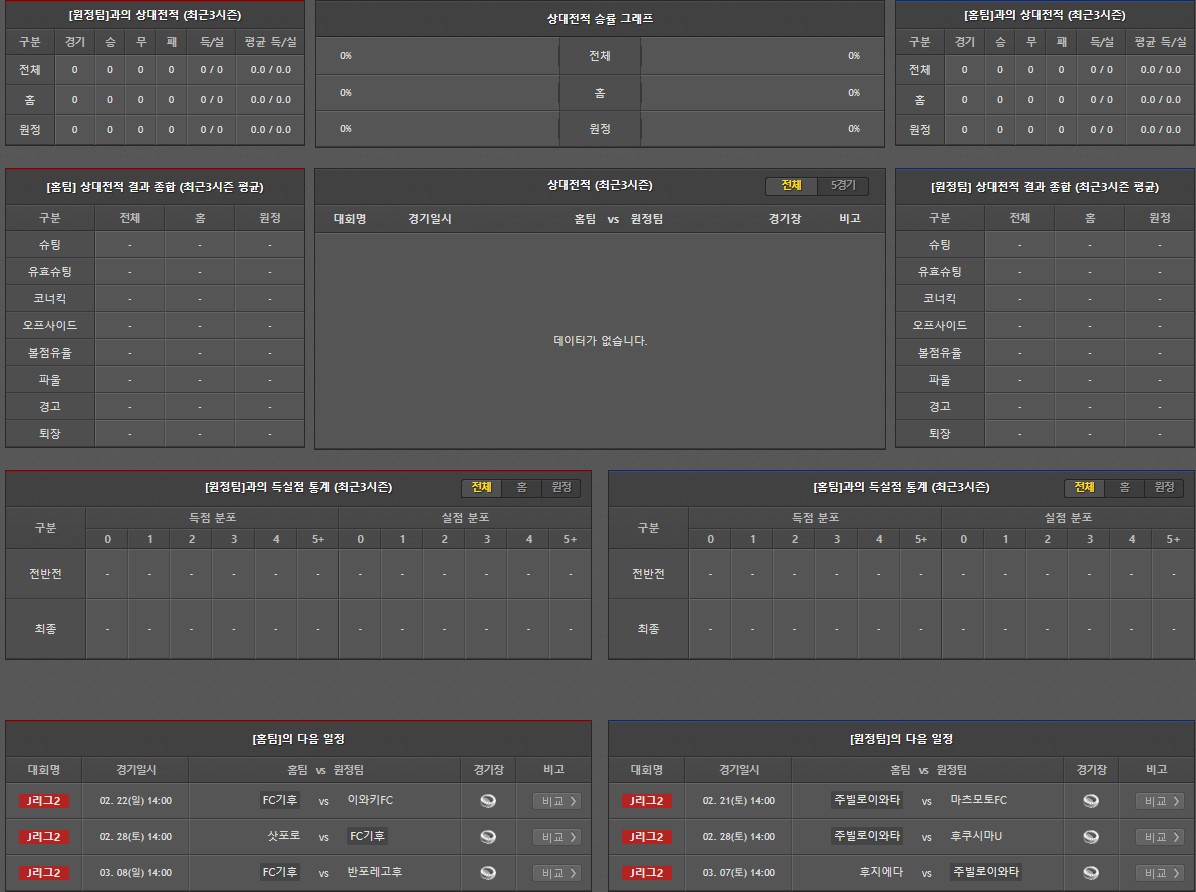Screen dimensions: 1196x892
Task: Click stadium icon for FC기후 vs 이와키FC match
Action: tap(488, 800)
